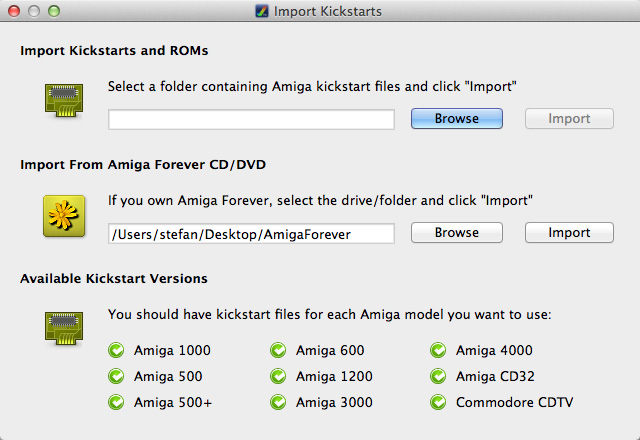Click the green checkmark next to Amiga 500+
Viewport: 640px width, 440px height.
tap(116, 402)
